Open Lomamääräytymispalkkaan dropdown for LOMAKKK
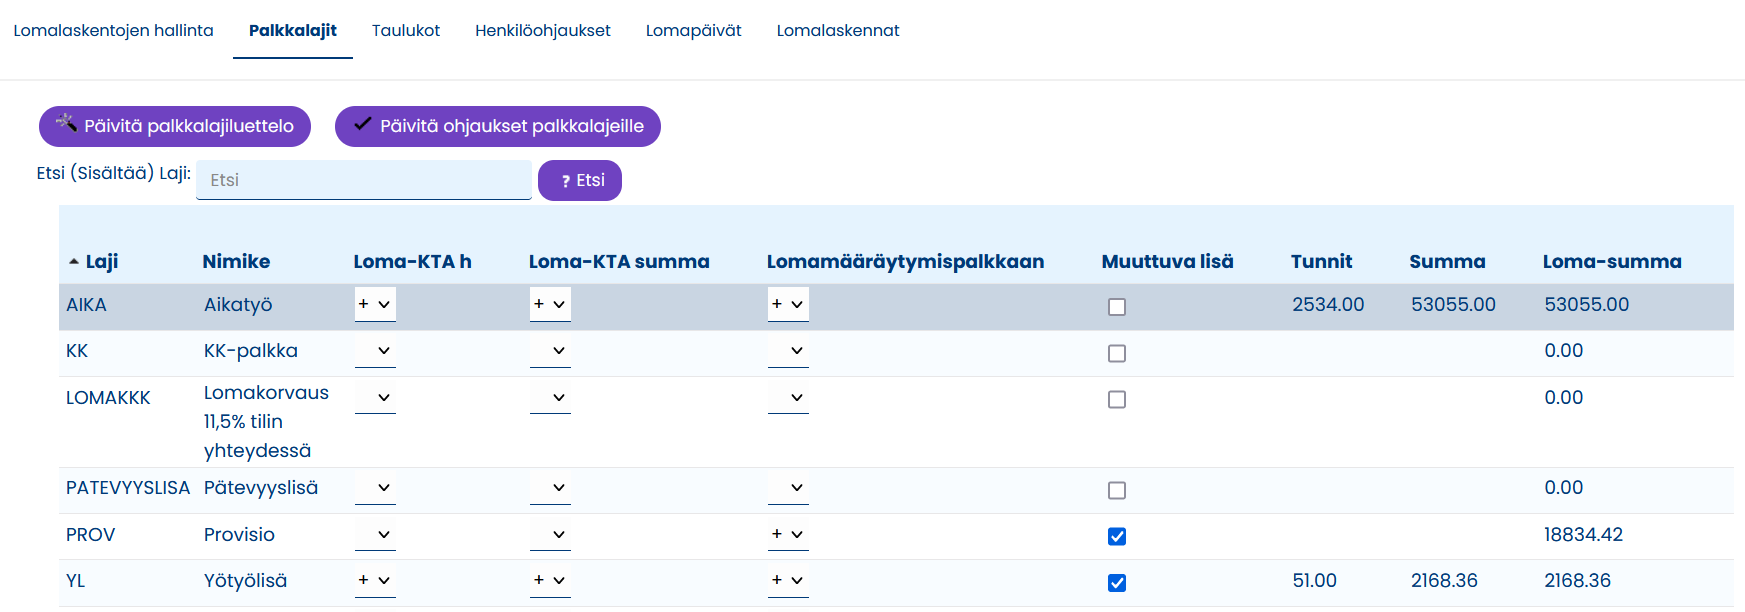 [x=788, y=397]
